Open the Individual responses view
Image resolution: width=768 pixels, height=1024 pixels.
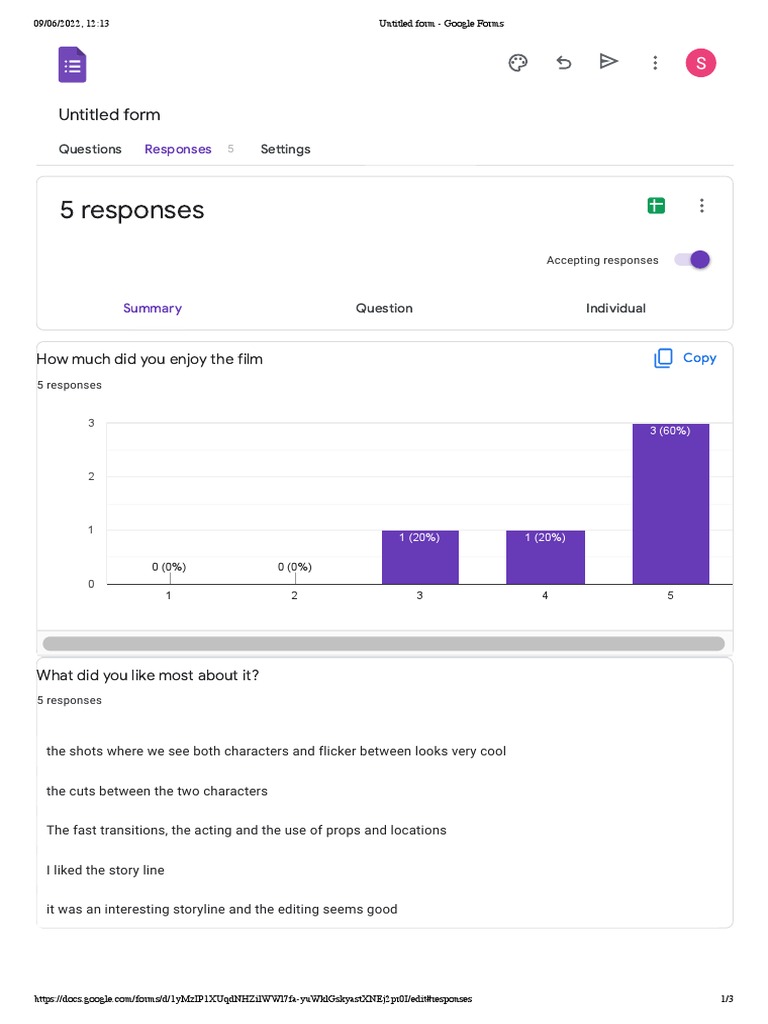tap(616, 308)
